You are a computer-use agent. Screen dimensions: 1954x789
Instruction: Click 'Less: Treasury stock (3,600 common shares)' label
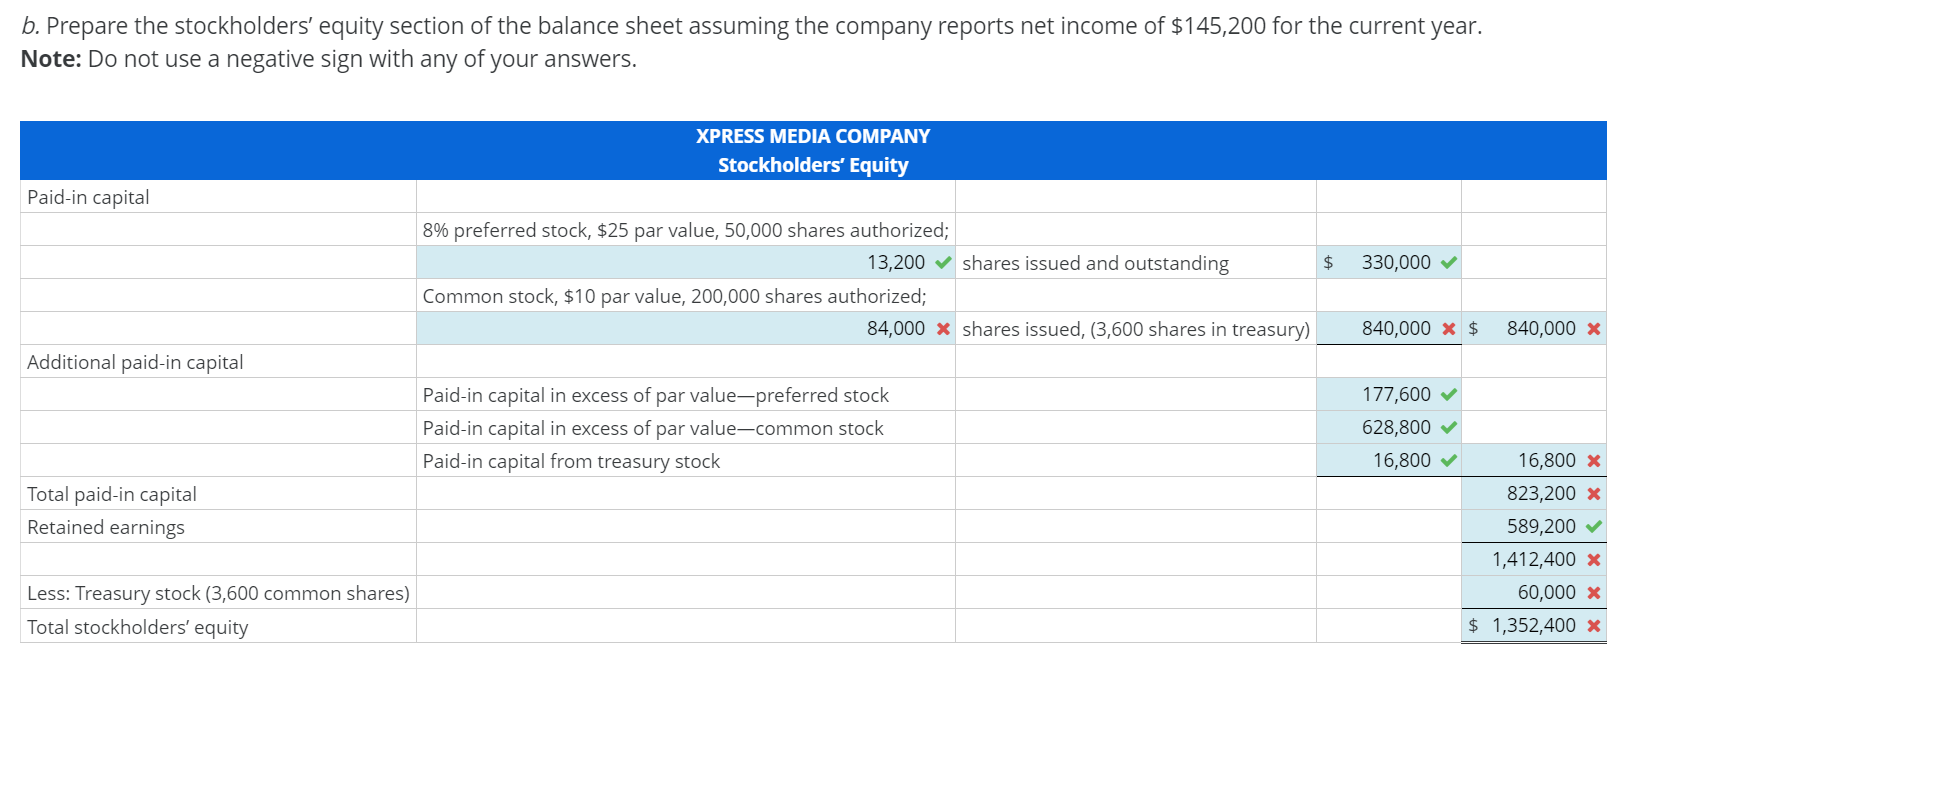(218, 593)
